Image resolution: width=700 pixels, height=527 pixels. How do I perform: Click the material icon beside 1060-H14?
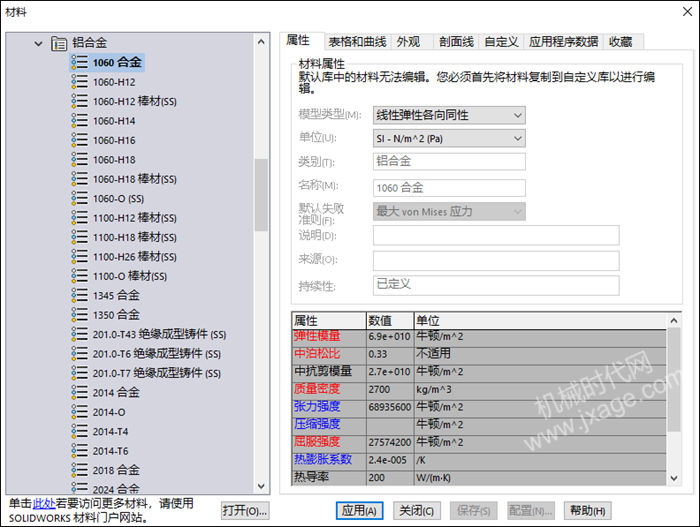[x=79, y=121]
